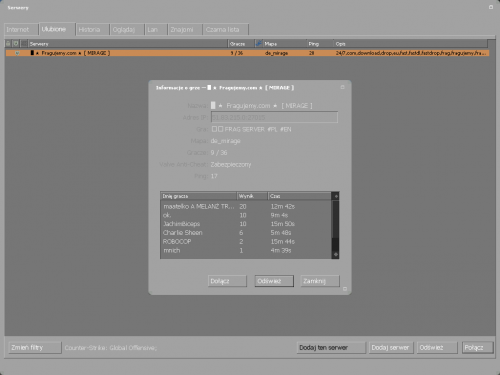Screen dimensions: 500x375
Task: Switch to the Lan tab
Action: click(x=156, y=29)
